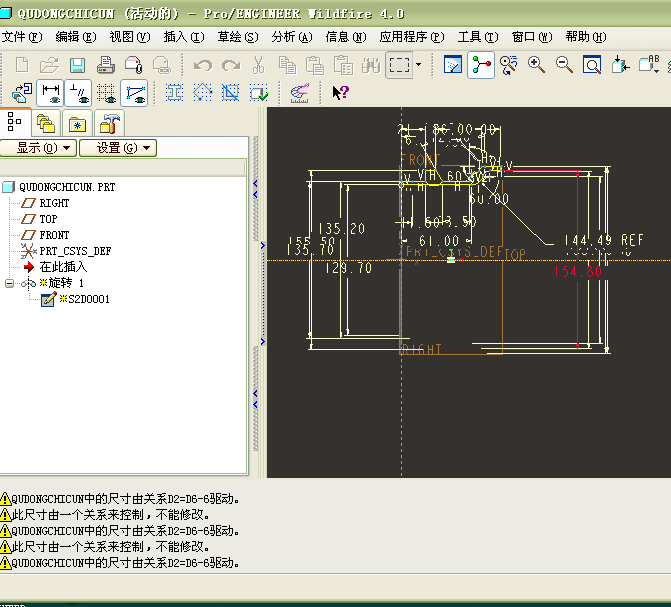Click the Orient sketch plane parallel icon
The height and width of the screenshot is (607, 671).
(x=21, y=93)
